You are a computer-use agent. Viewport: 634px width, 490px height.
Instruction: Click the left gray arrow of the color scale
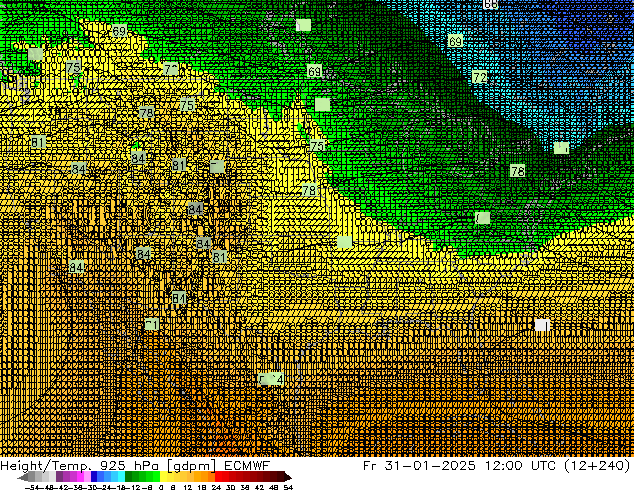(x=23, y=477)
